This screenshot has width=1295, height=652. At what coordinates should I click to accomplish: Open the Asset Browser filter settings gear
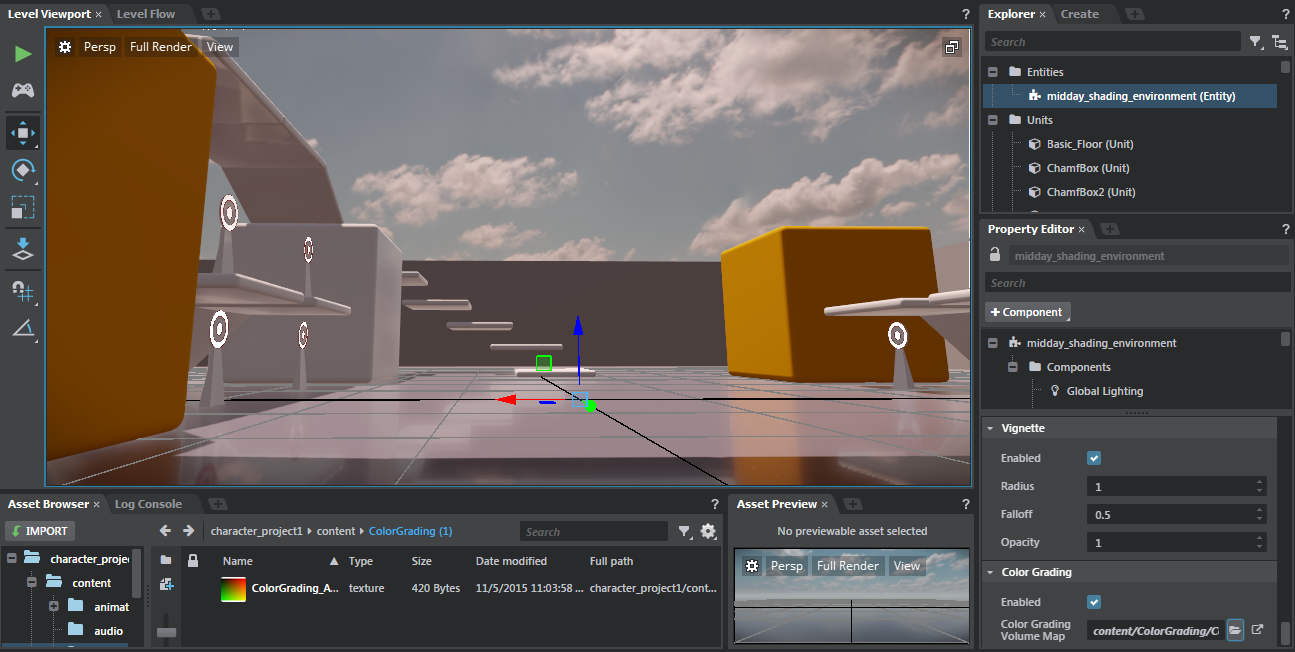click(x=708, y=531)
